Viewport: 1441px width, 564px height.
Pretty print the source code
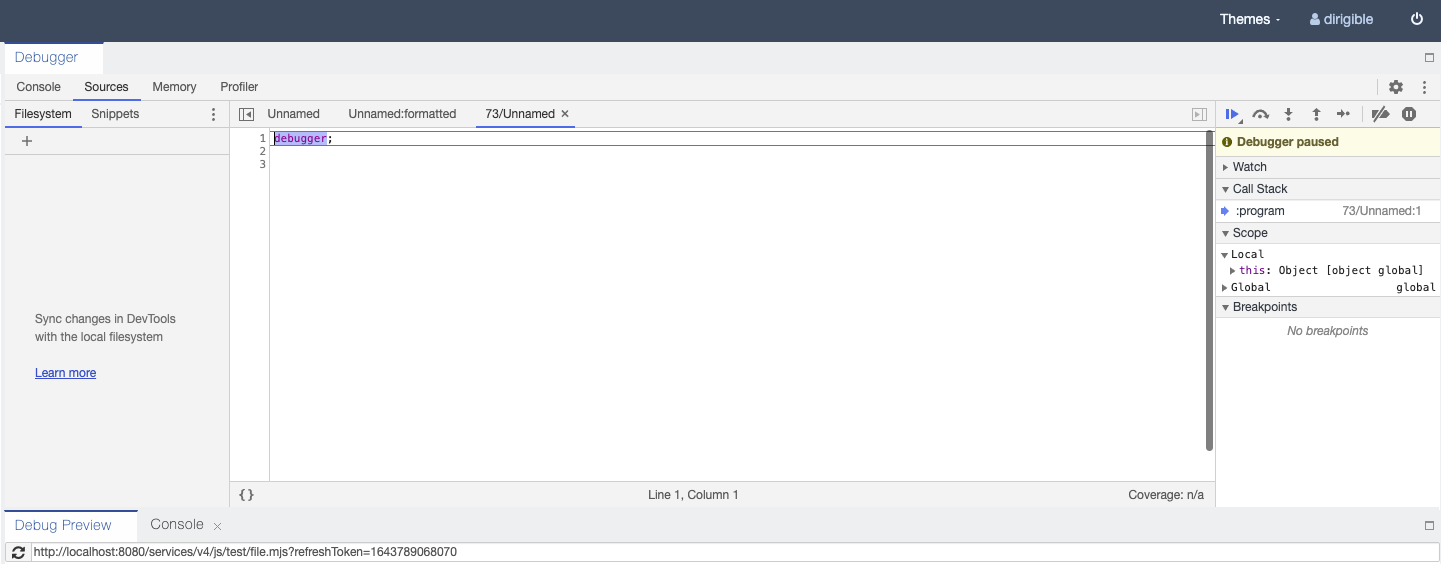pyautogui.click(x=247, y=495)
